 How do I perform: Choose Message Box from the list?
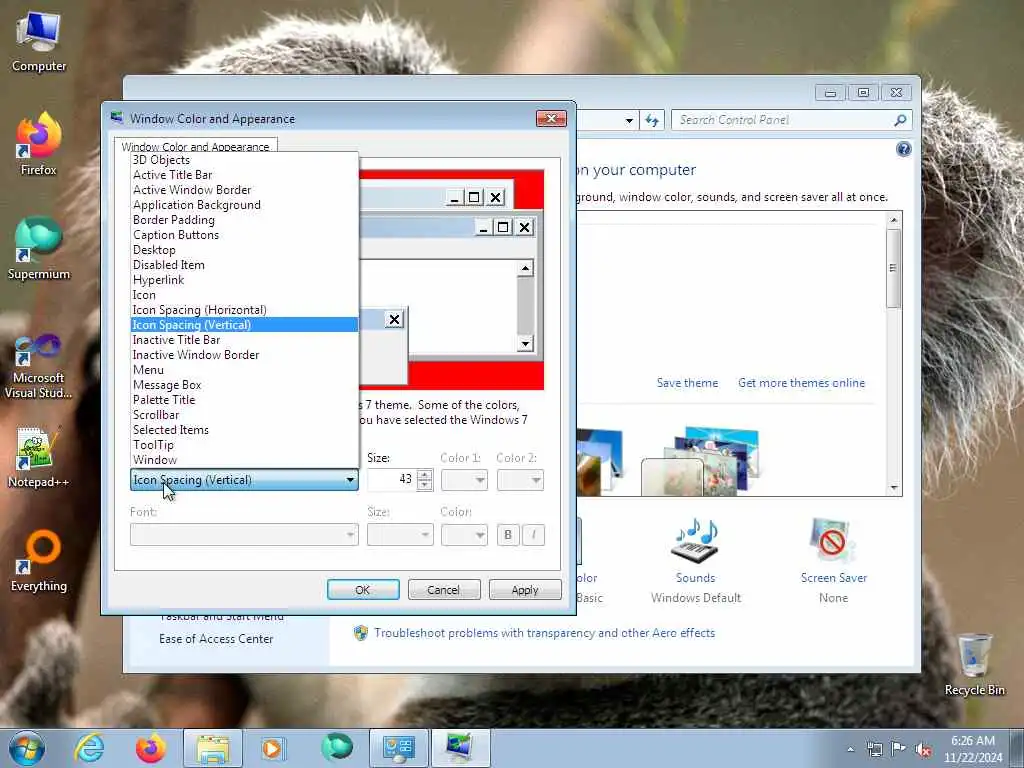tap(244, 385)
